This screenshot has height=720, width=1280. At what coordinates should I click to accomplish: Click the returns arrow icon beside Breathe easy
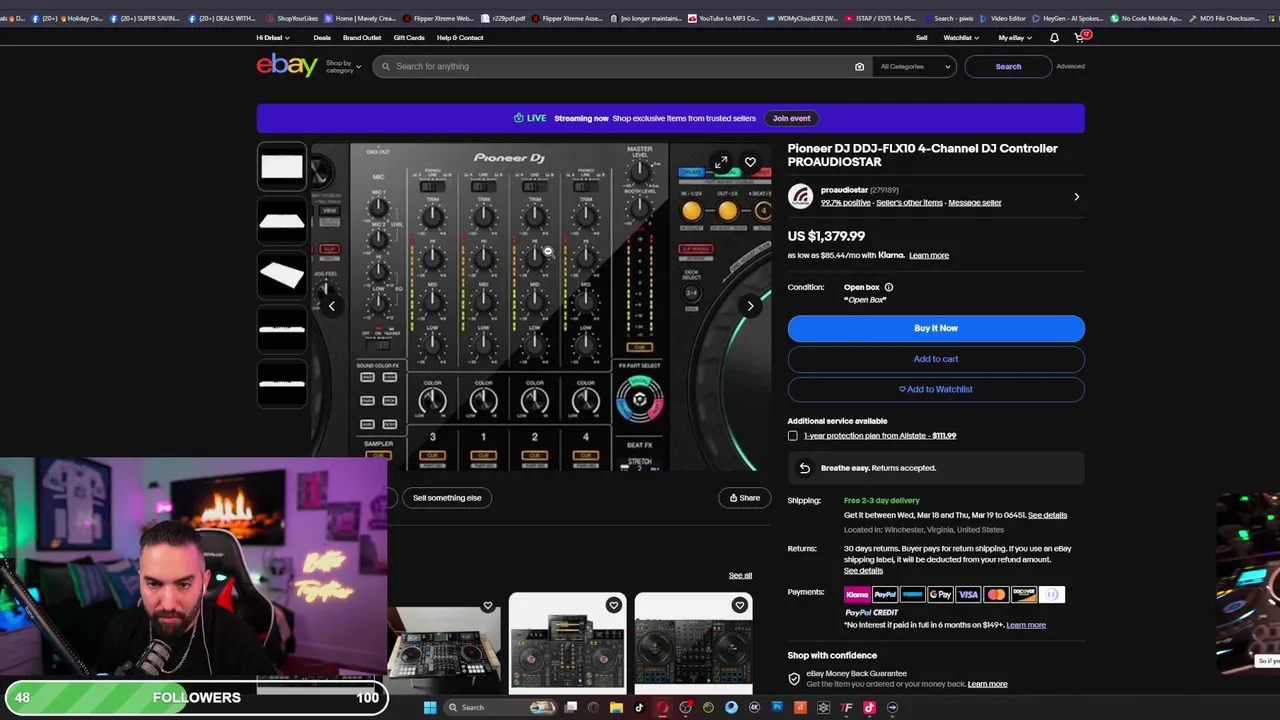804,468
